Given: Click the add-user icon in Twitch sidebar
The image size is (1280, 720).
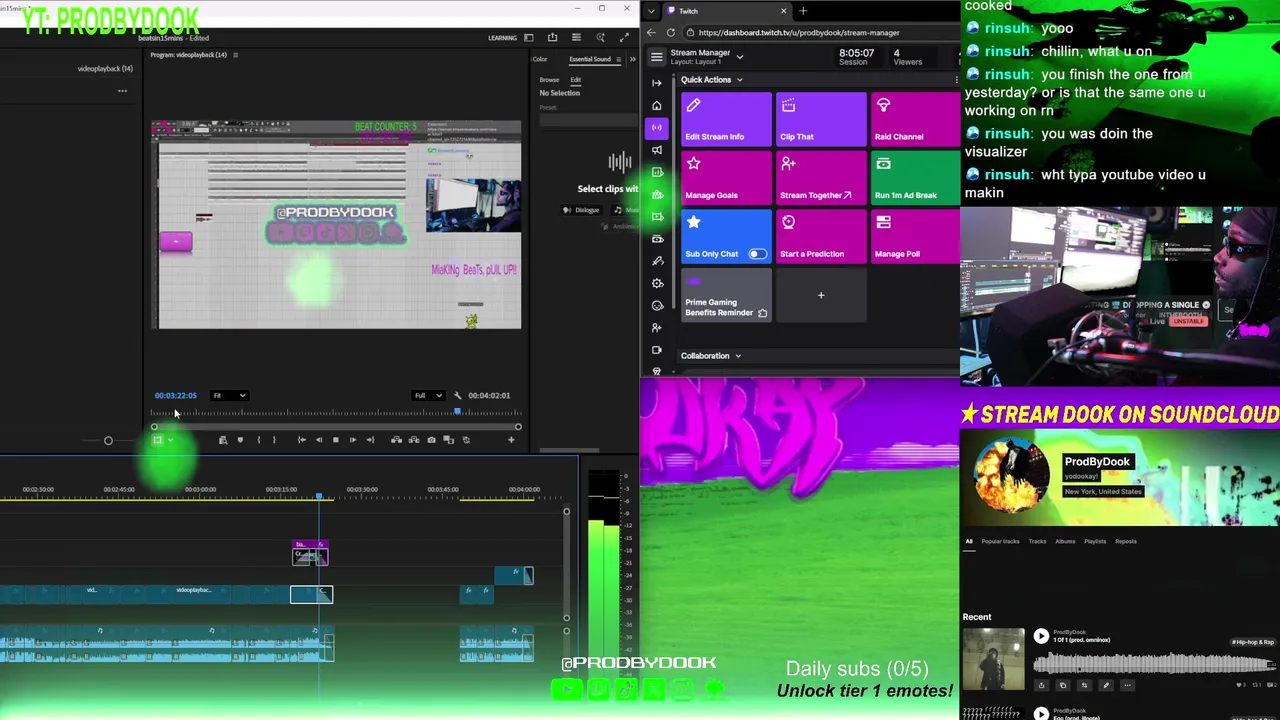Looking at the screenshot, I should 657,327.
